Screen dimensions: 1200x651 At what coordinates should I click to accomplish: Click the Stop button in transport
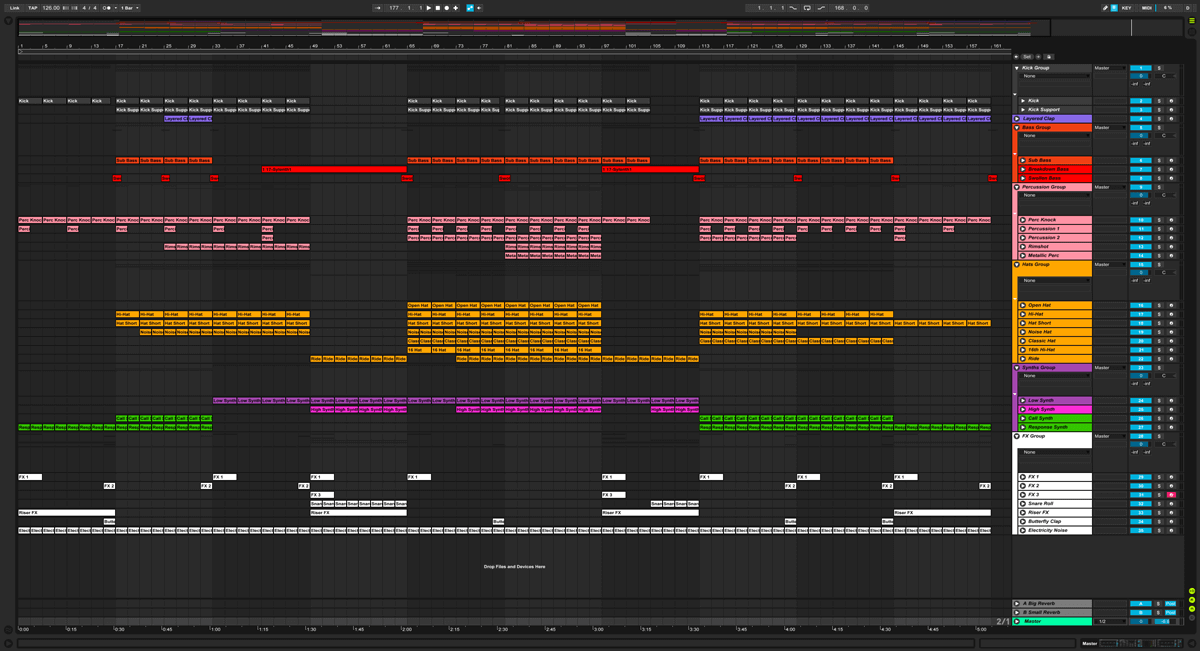[438, 8]
